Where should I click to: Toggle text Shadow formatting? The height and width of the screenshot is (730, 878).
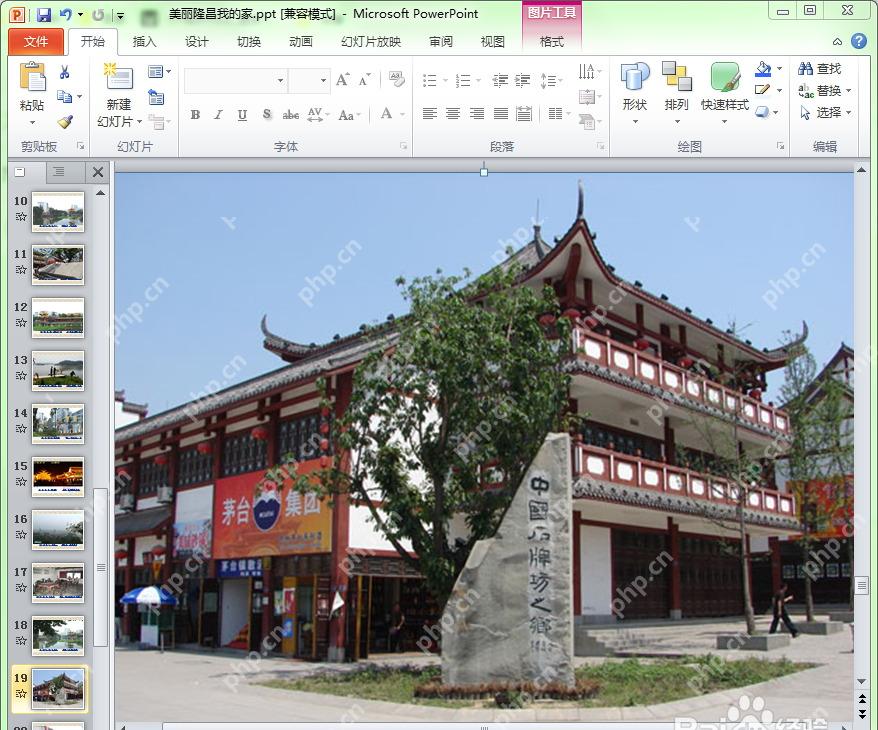tap(267, 115)
